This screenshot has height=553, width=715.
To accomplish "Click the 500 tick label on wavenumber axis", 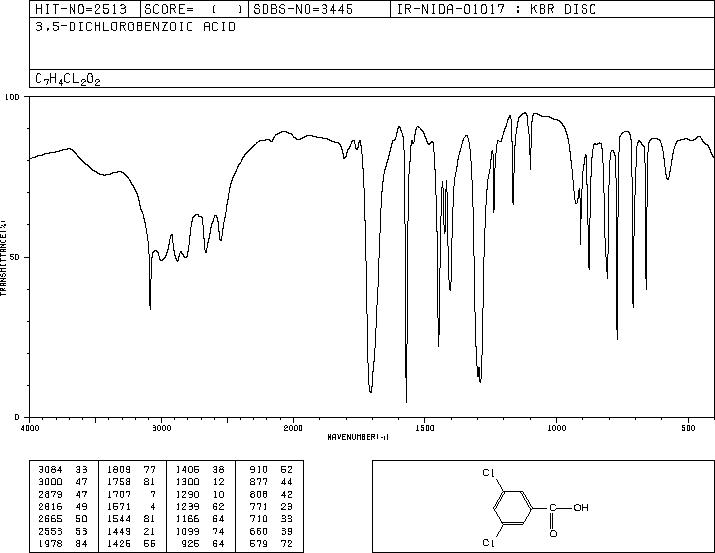I will click(689, 428).
